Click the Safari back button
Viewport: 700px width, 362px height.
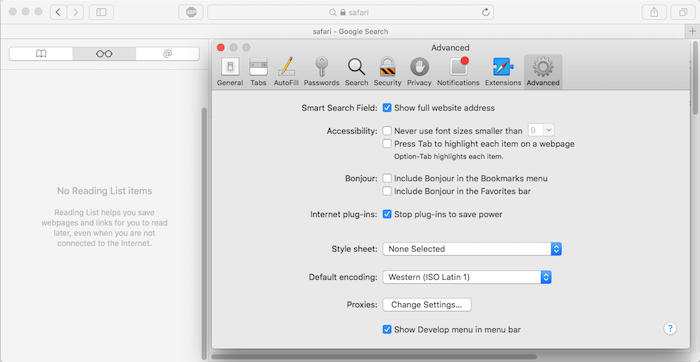tap(58, 12)
